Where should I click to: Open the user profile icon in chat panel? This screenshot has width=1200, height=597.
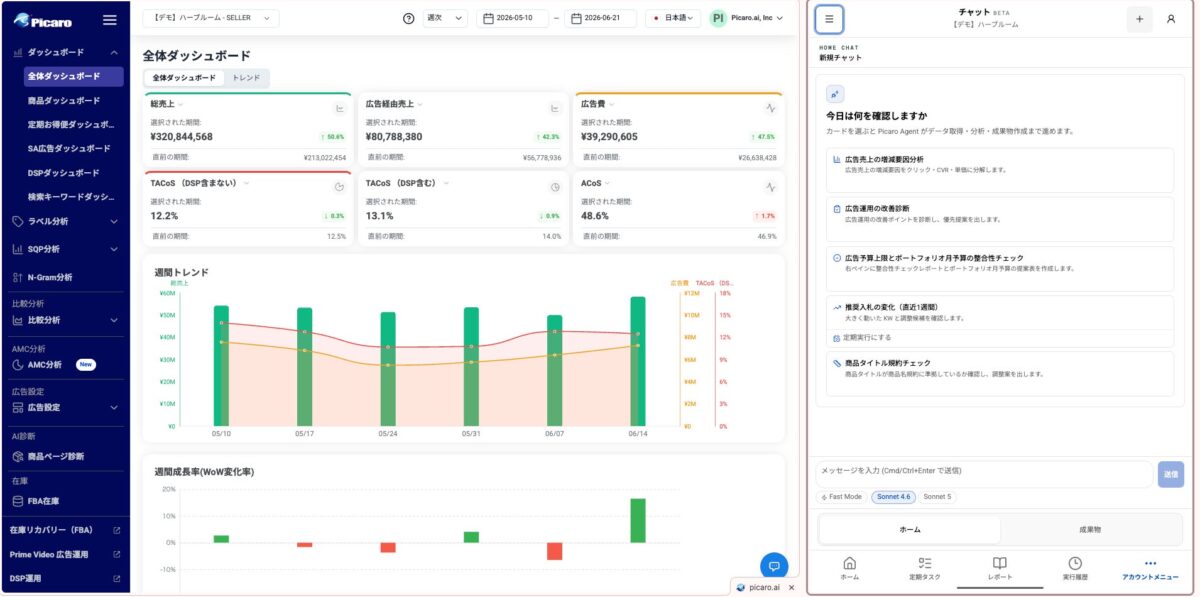click(x=1171, y=19)
